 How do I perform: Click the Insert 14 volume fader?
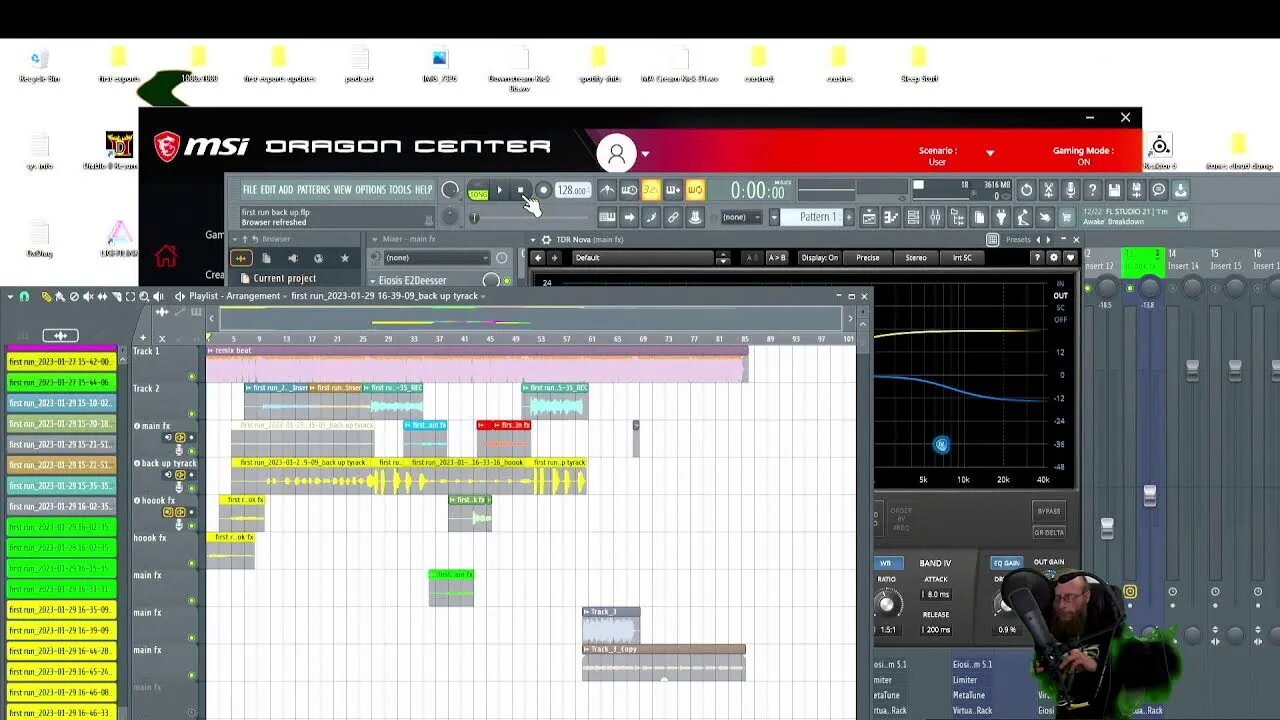pyautogui.click(x=1192, y=369)
